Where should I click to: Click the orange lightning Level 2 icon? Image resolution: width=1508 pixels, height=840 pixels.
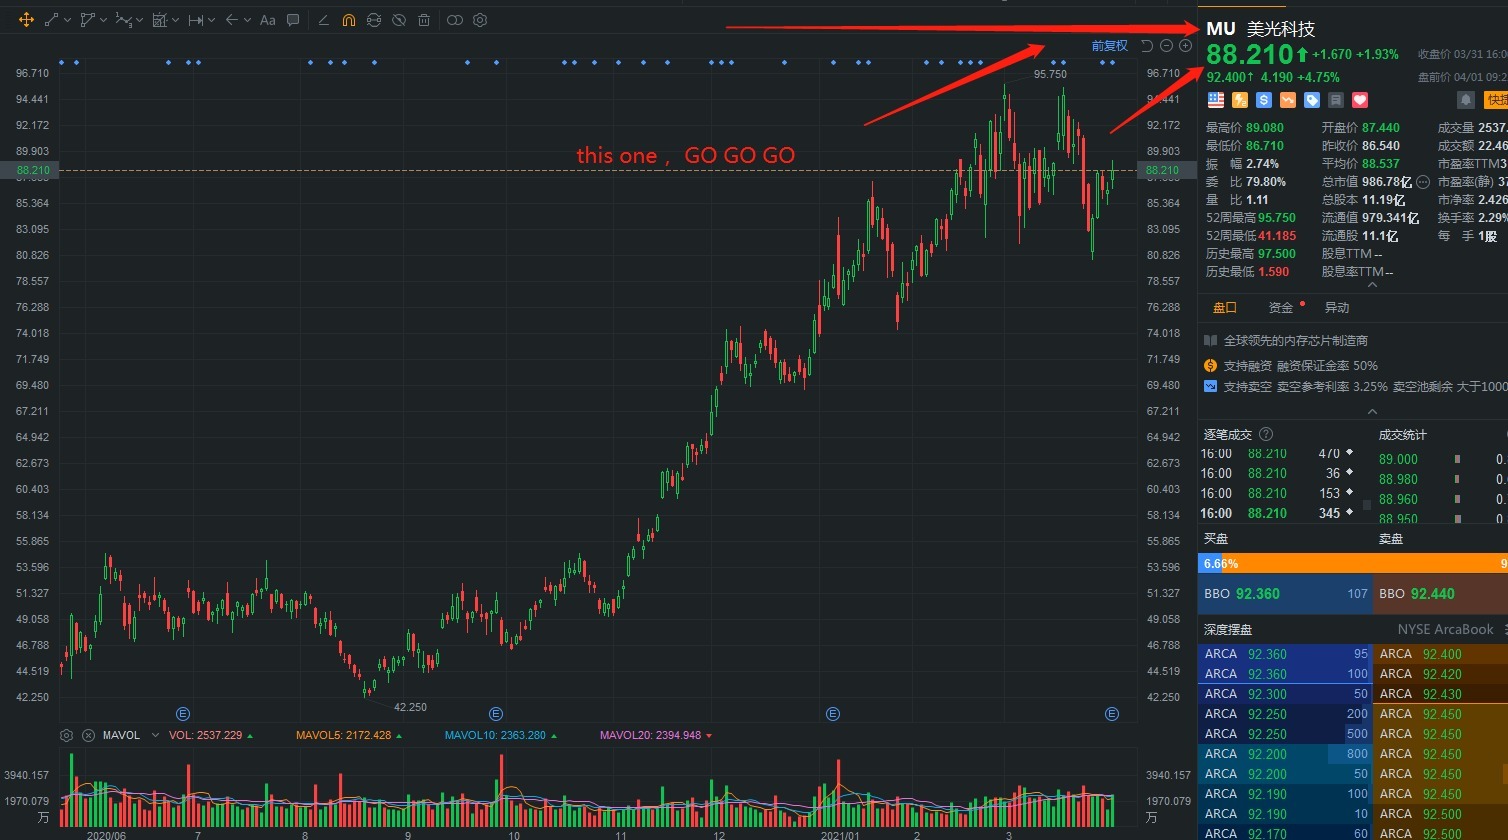click(1240, 100)
